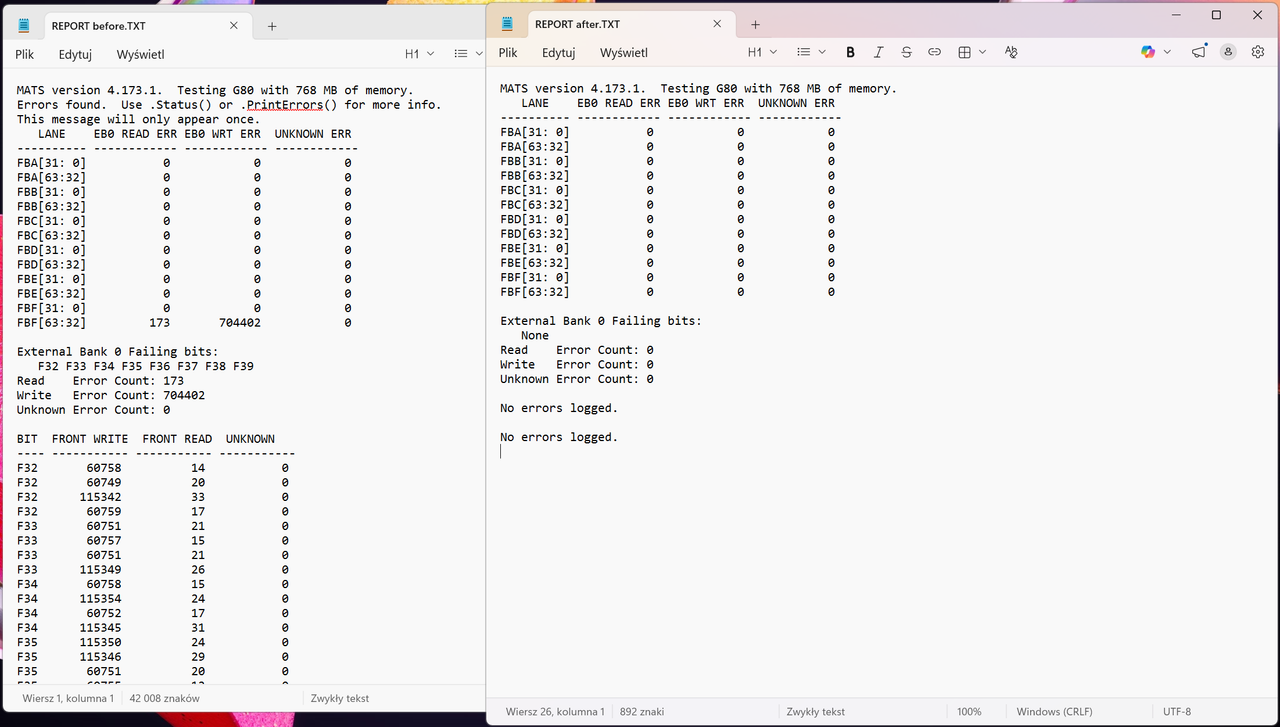Open the Edytuj menu in after window
The height and width of the screenshot is (727, 1280).
[x=558, y=52]
